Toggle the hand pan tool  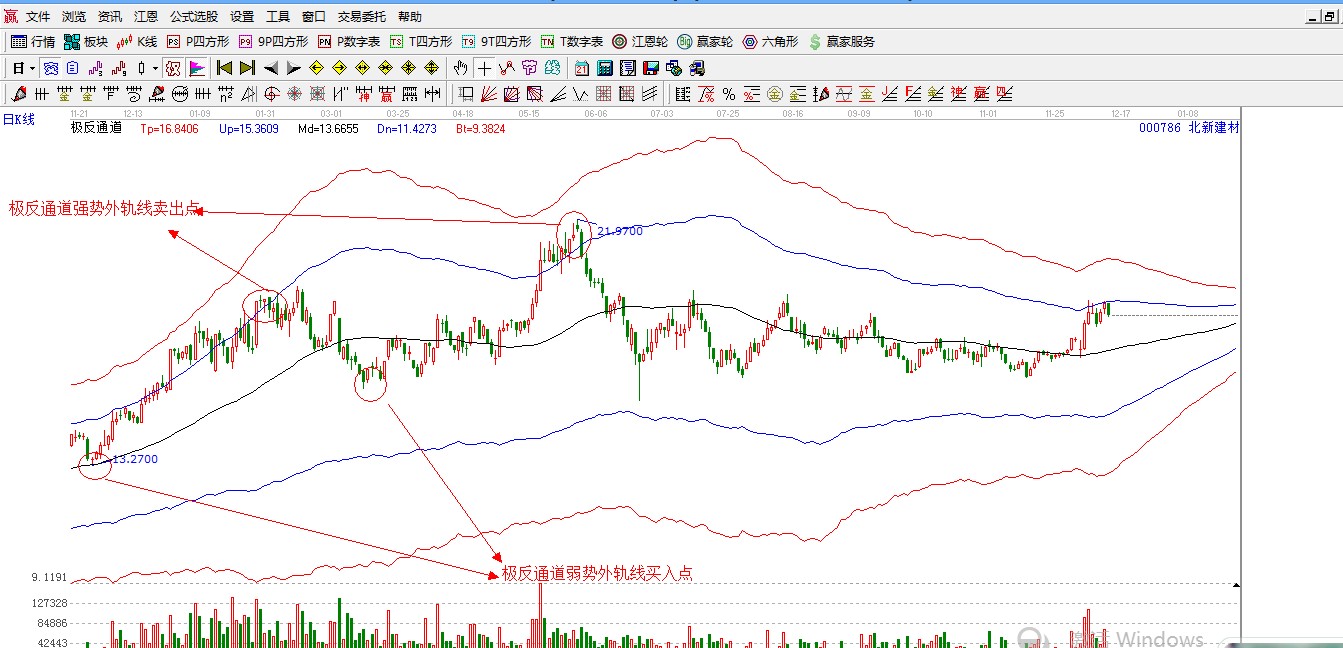tap(460, 68)
